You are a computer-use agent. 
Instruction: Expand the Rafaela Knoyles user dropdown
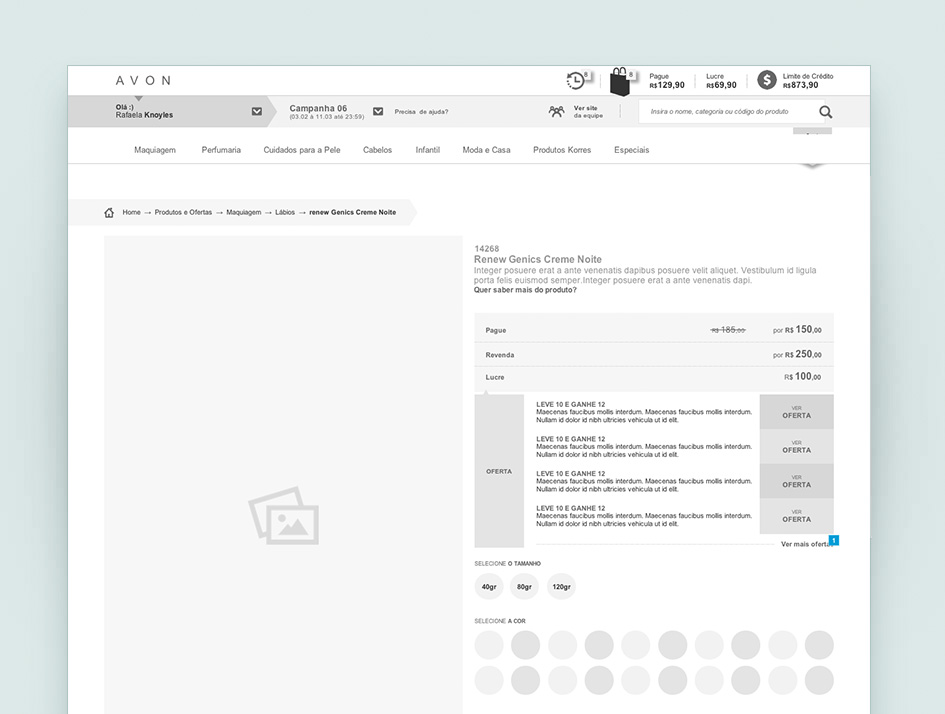click(257, 111)
